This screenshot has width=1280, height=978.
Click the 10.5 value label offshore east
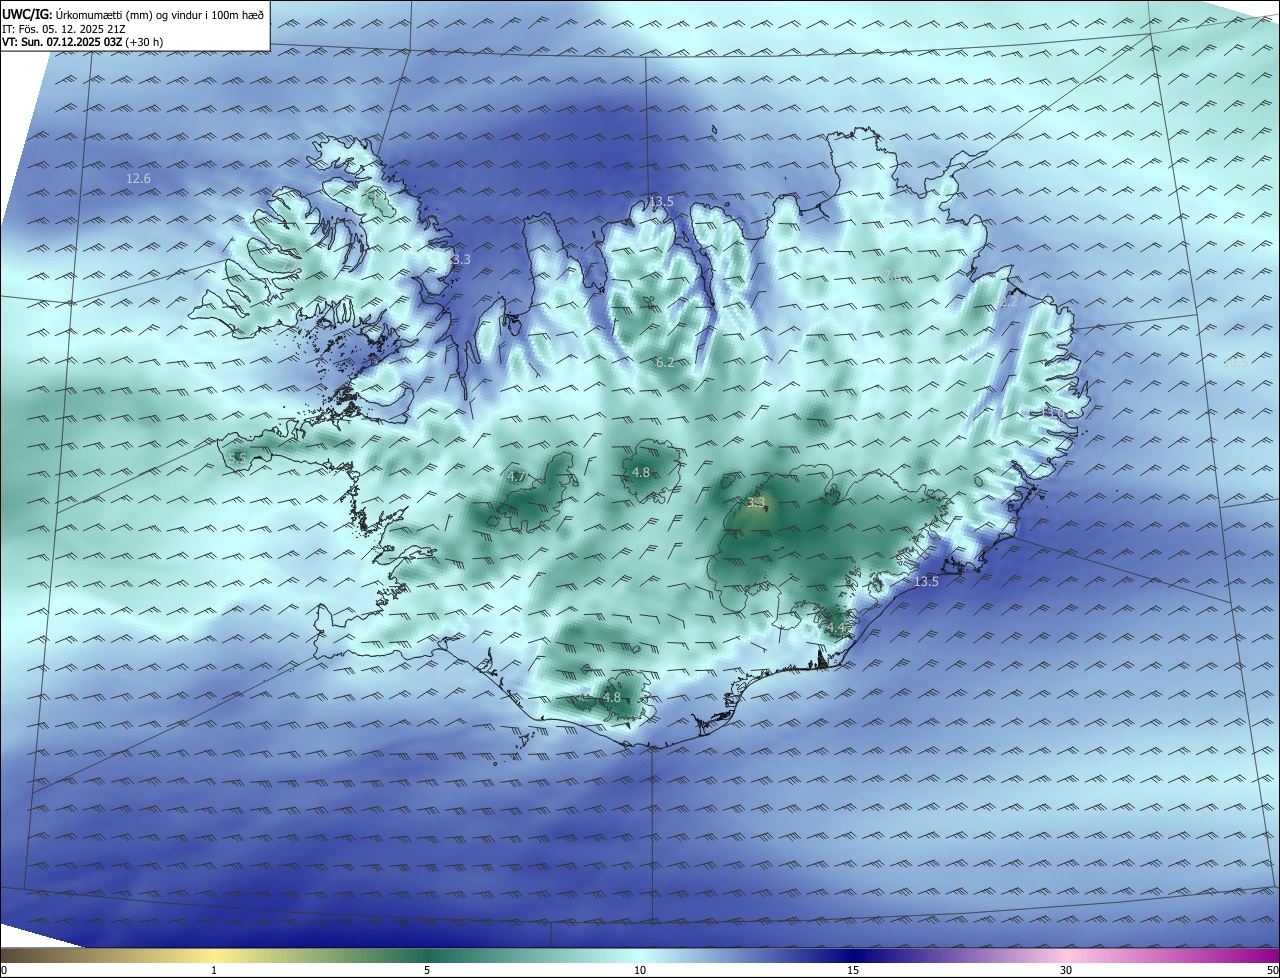tap(1235, 362)
